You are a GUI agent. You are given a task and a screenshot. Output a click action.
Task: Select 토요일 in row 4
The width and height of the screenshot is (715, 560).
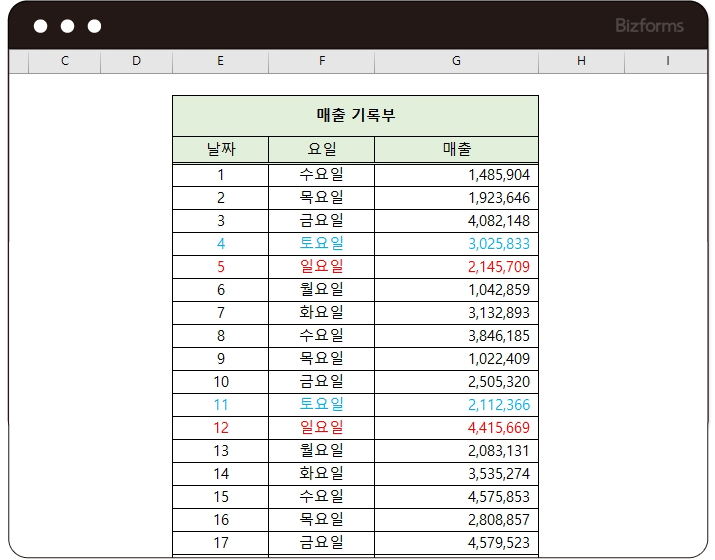point(321,244)
